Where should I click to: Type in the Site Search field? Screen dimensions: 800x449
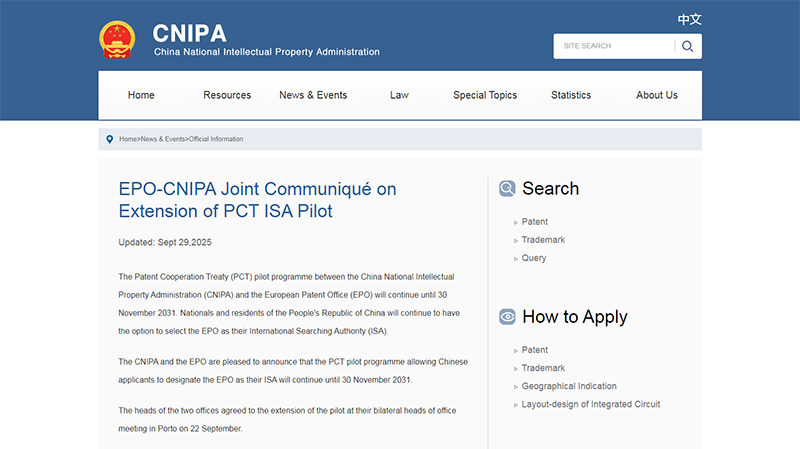[x=614, y=46]
